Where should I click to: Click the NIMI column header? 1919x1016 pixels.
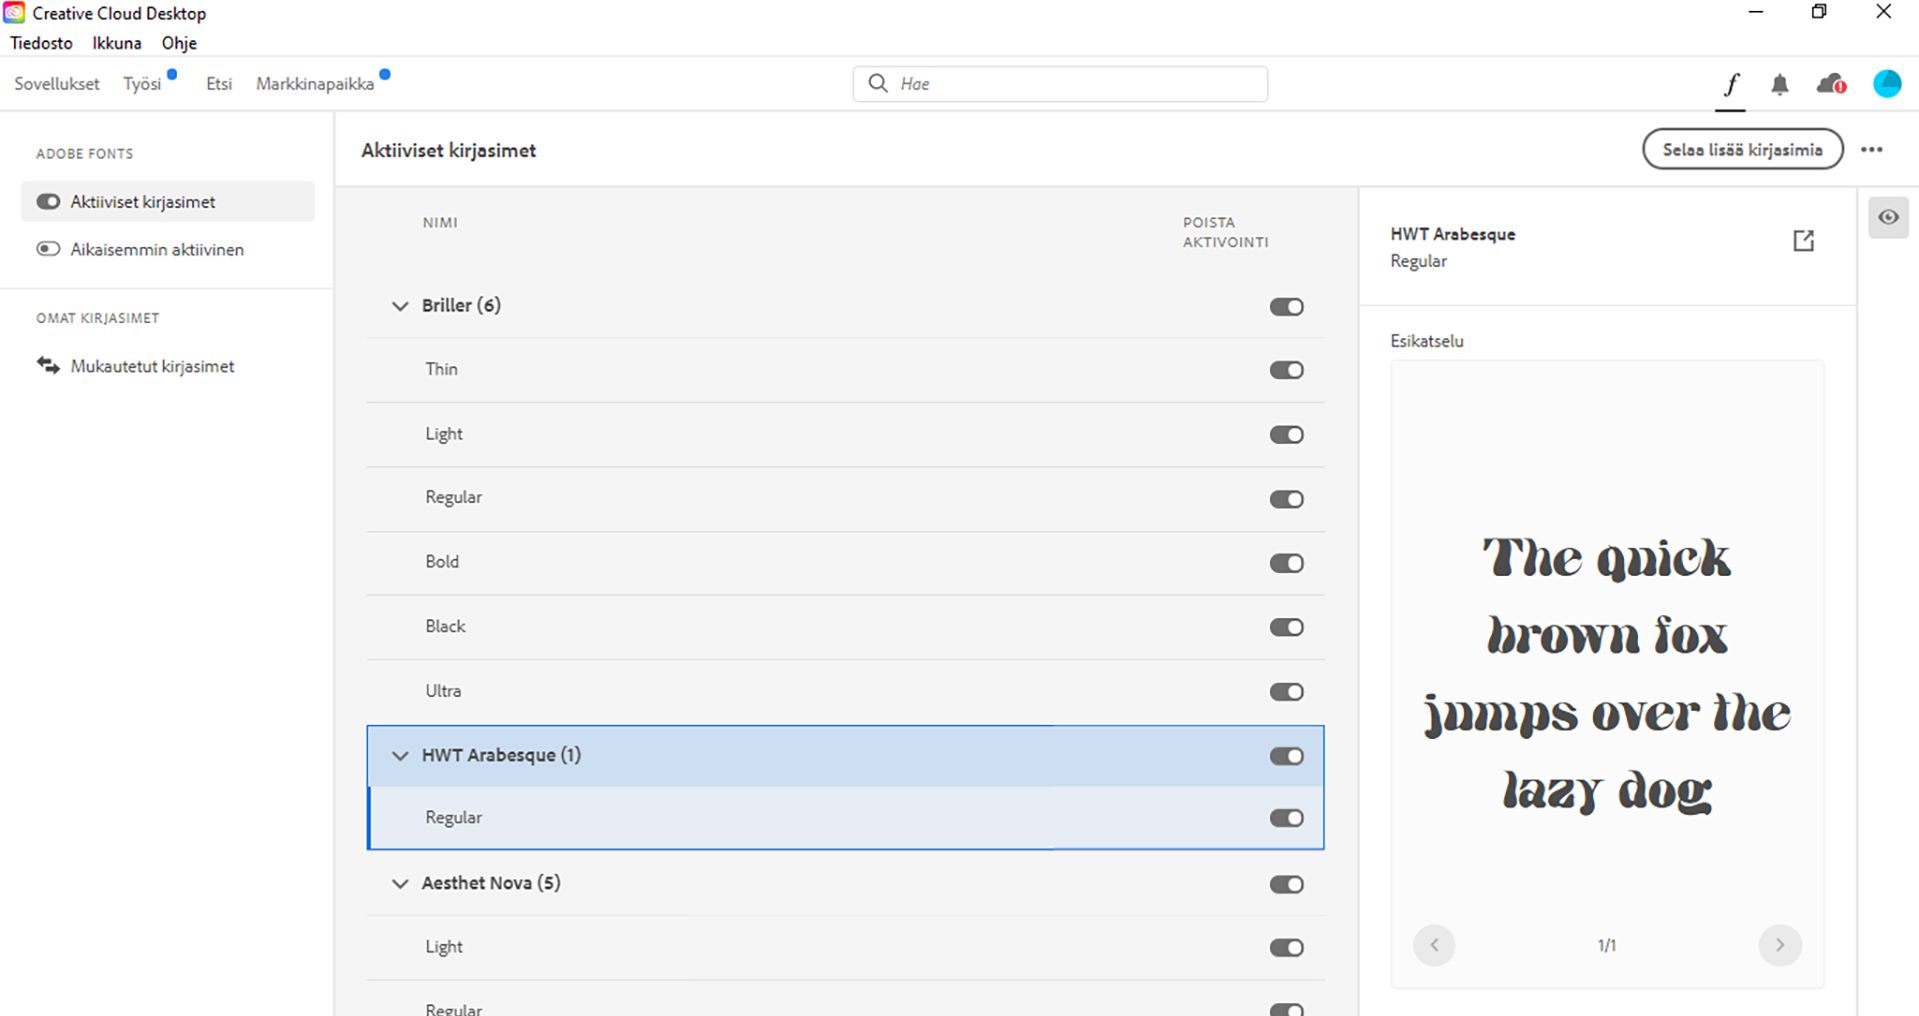(x=440, y=223)
